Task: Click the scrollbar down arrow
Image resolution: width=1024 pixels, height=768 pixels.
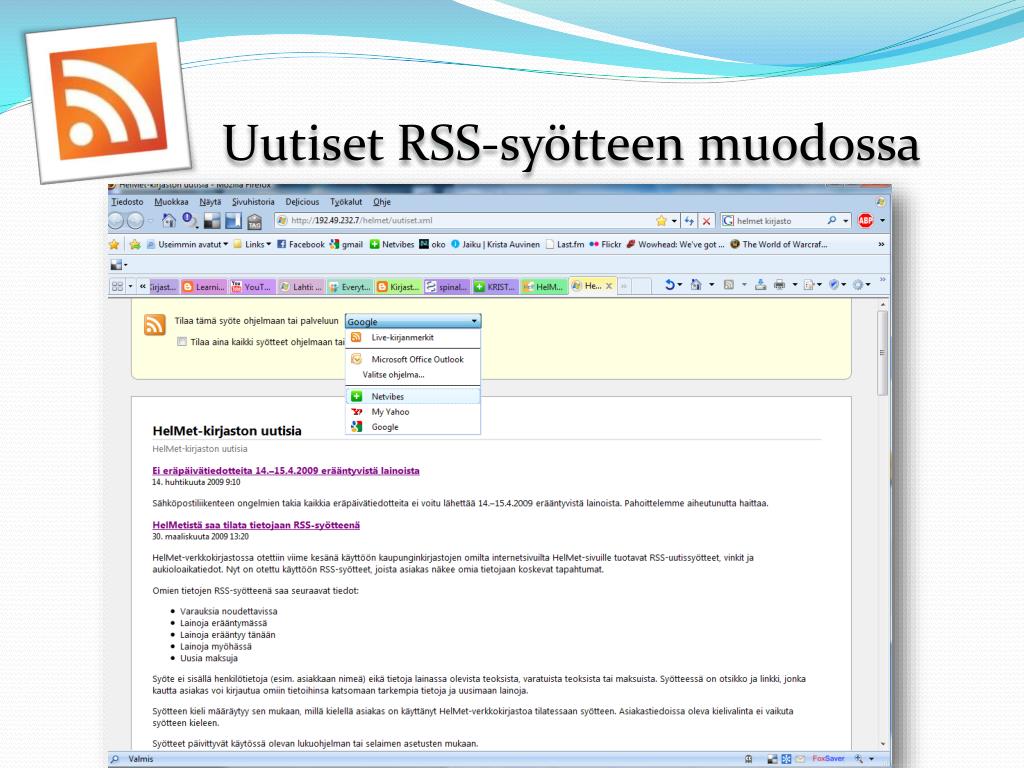Action: 883,744
